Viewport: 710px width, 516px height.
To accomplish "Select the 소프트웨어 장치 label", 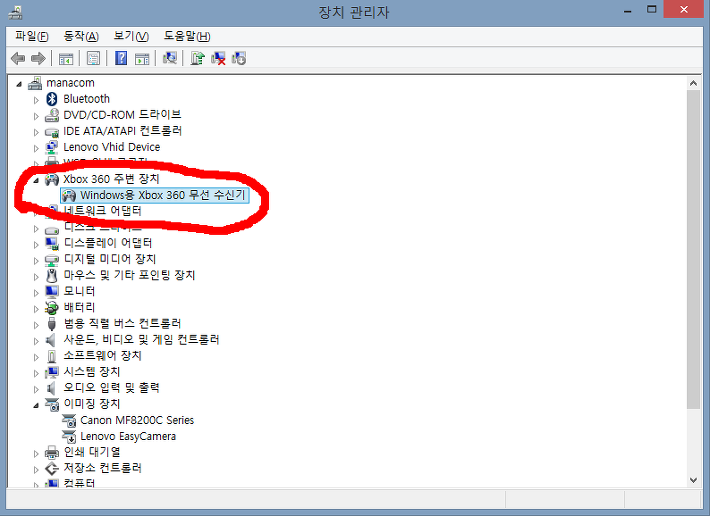I will (102, 356).
